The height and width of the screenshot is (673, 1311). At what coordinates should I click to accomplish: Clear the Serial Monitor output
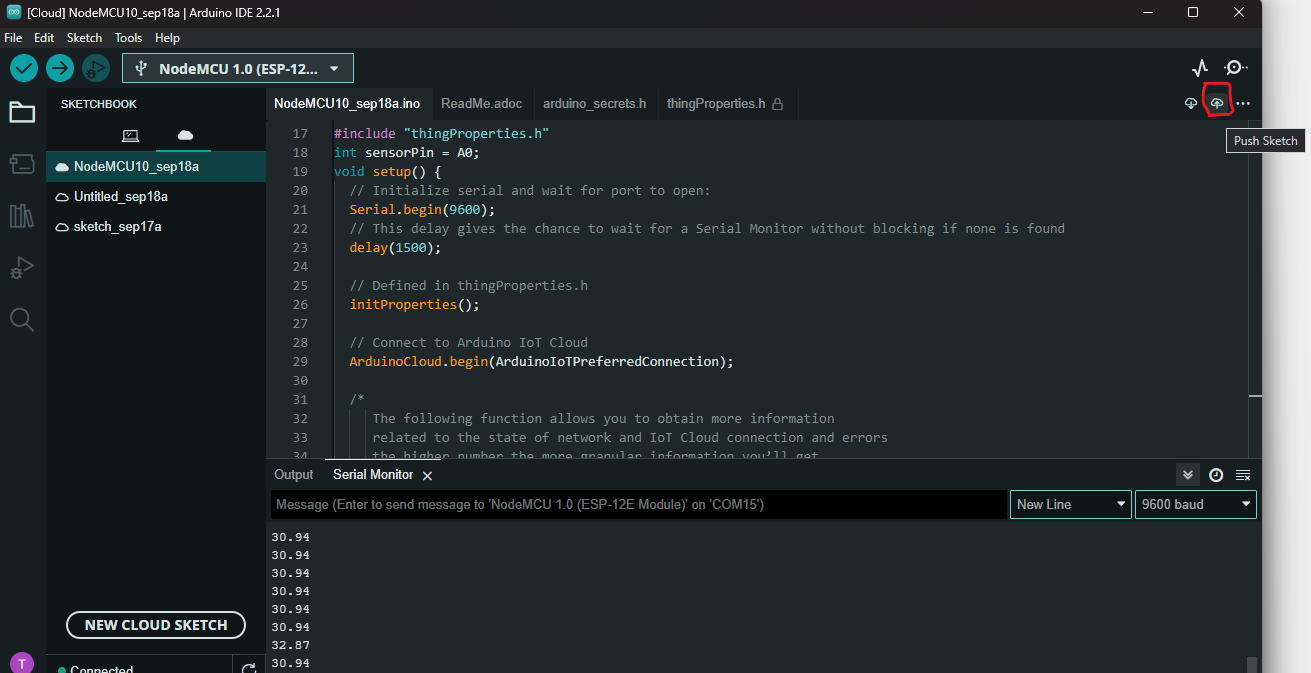coord(1243,475)
